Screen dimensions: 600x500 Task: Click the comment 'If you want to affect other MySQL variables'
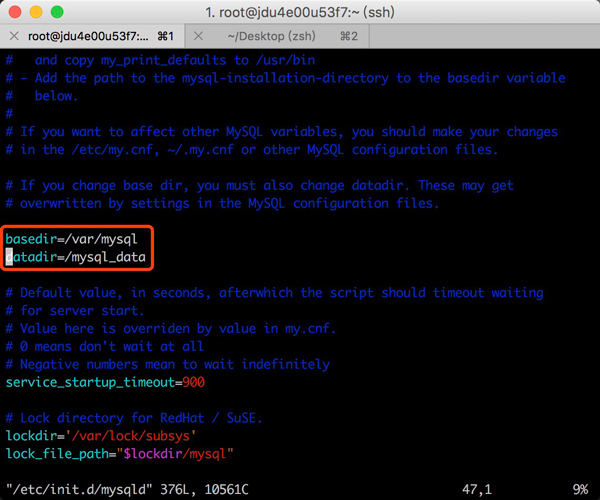(x=282, y=132)
